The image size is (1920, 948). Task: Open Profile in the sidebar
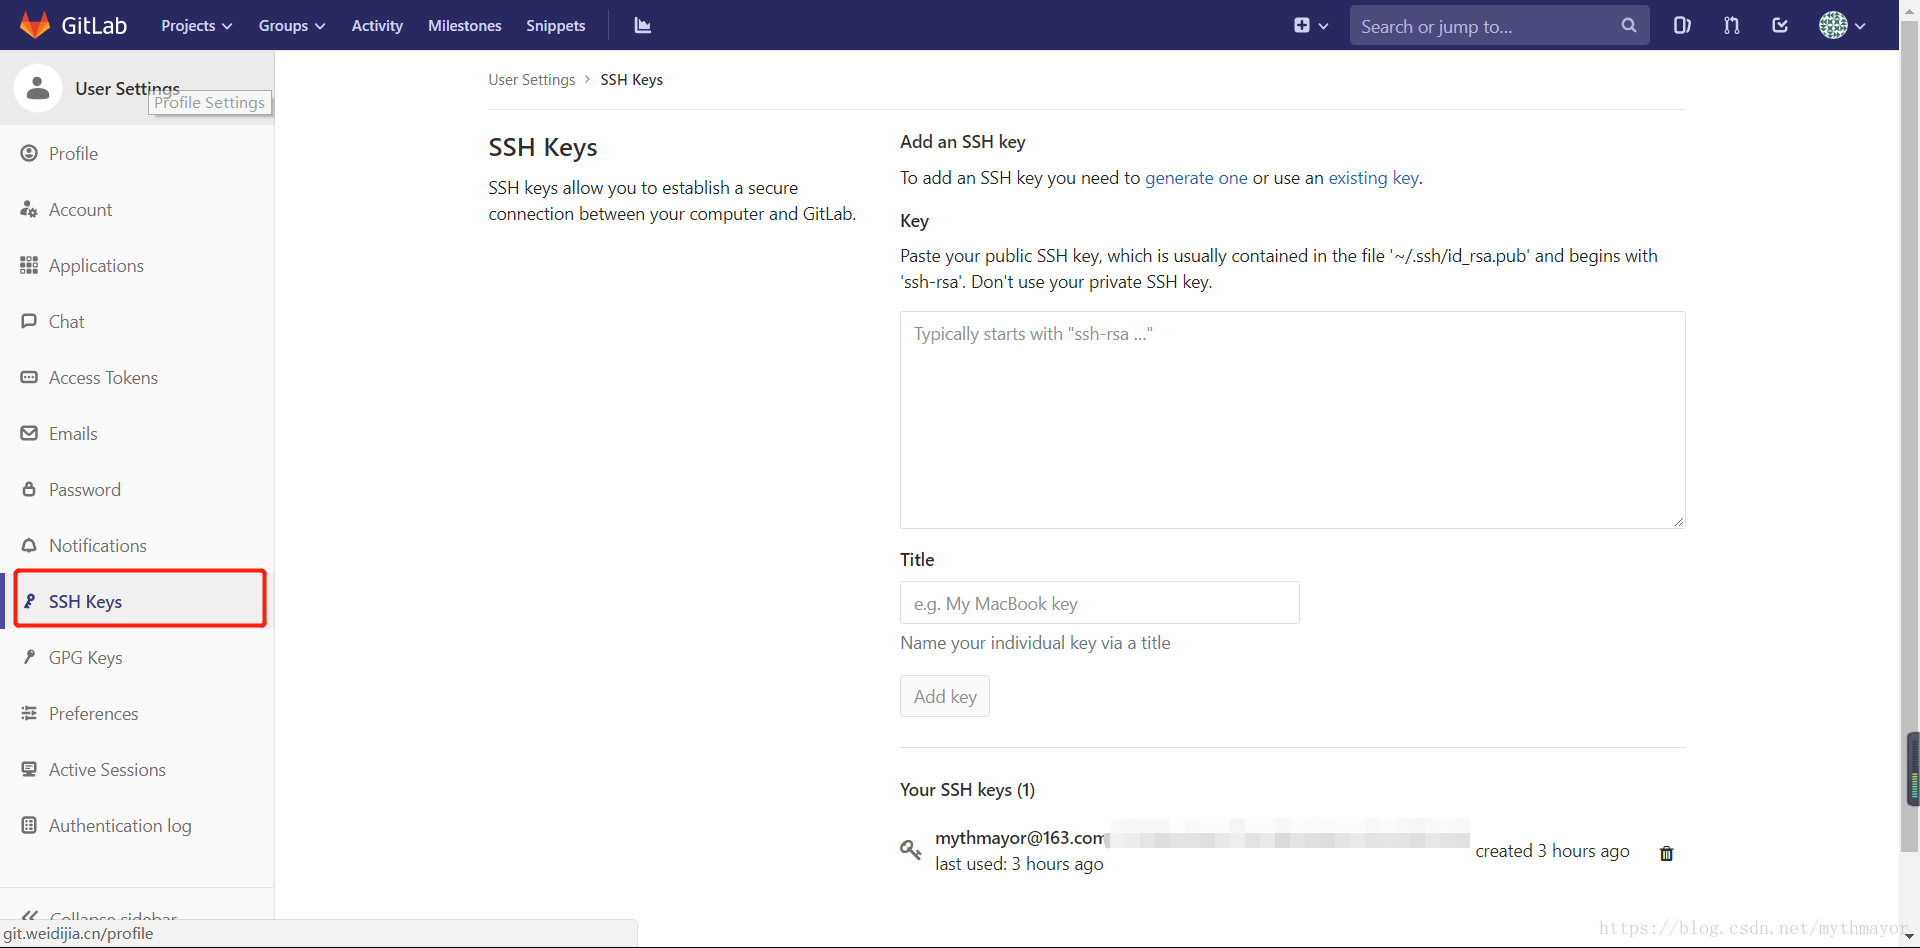(x=137, y=153)
